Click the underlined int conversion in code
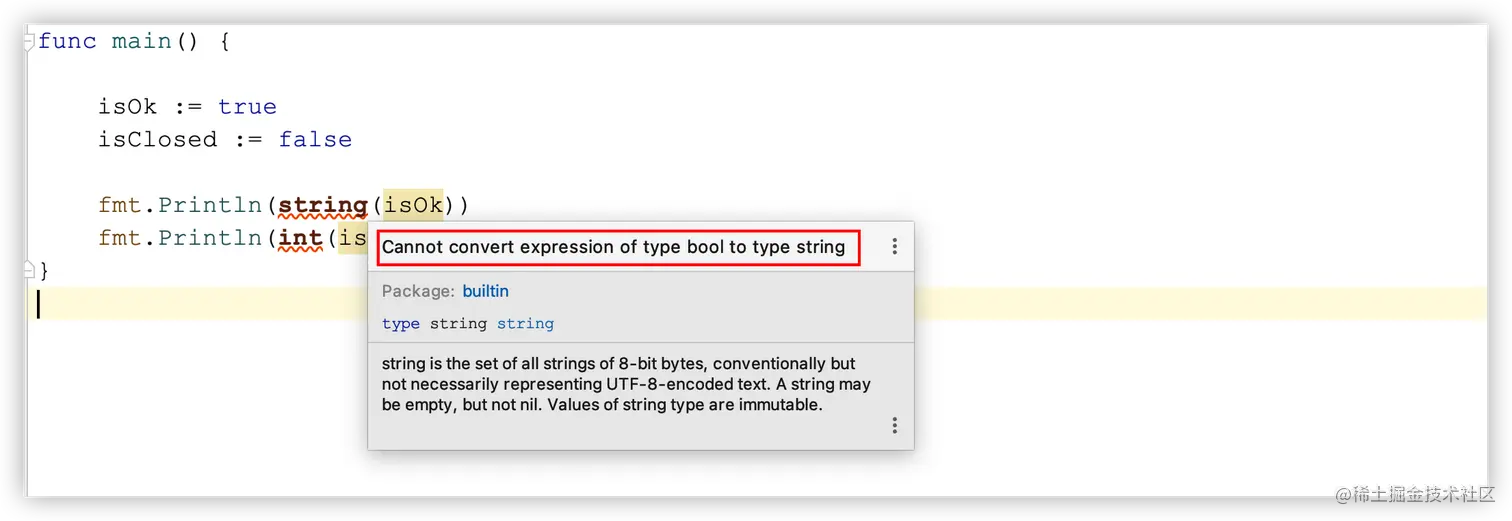 (x=300, y=238)
